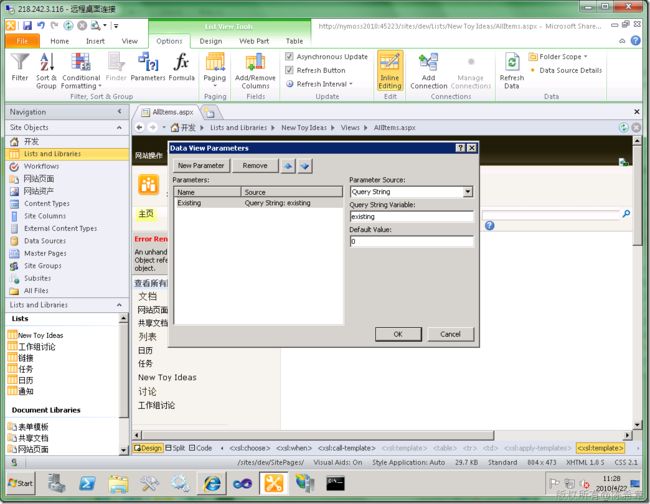Cancel the Data View Parameters dialog
This screenshot has height=504, width=650.
click(x=450, y=334)
